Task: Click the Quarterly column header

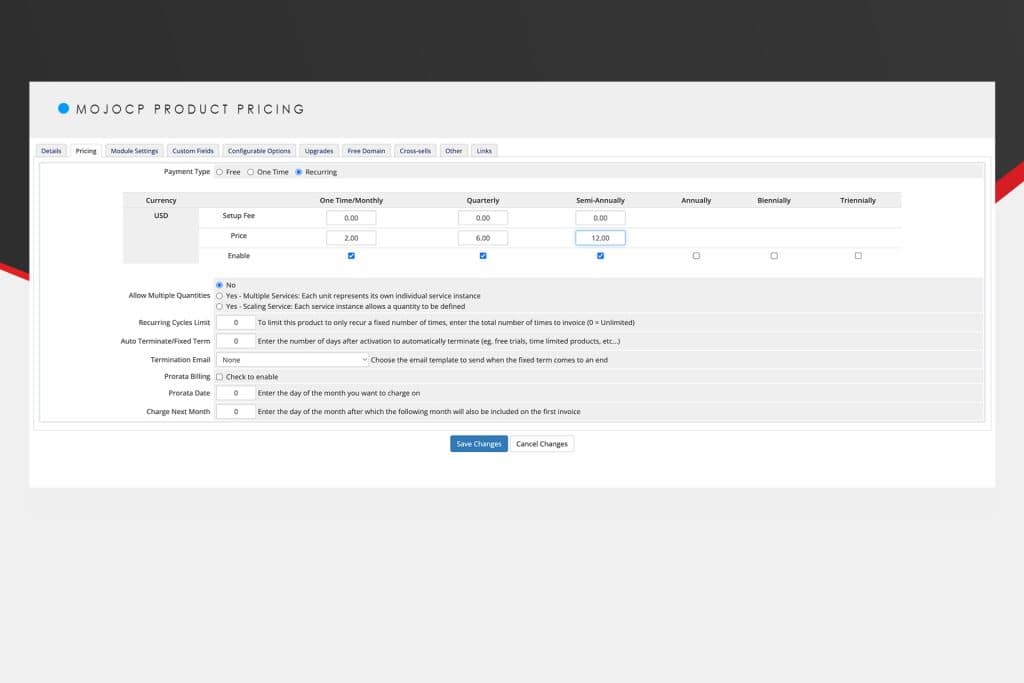Action: tap(483, 200)
